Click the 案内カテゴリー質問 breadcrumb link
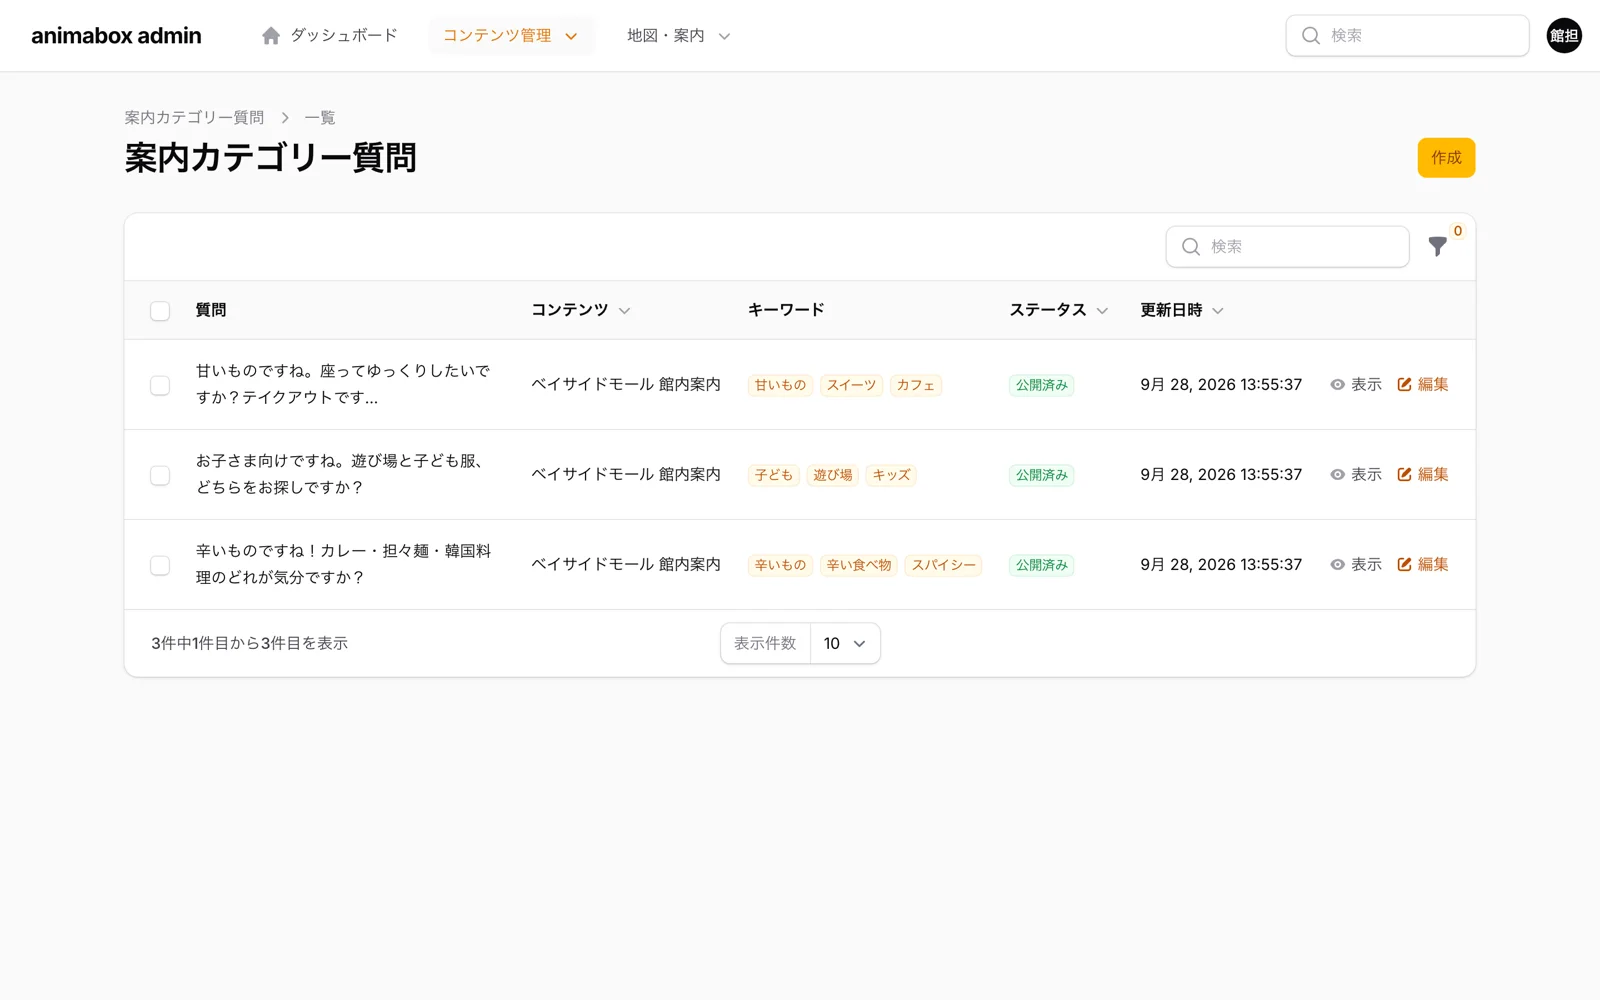 tap(194, 118)
